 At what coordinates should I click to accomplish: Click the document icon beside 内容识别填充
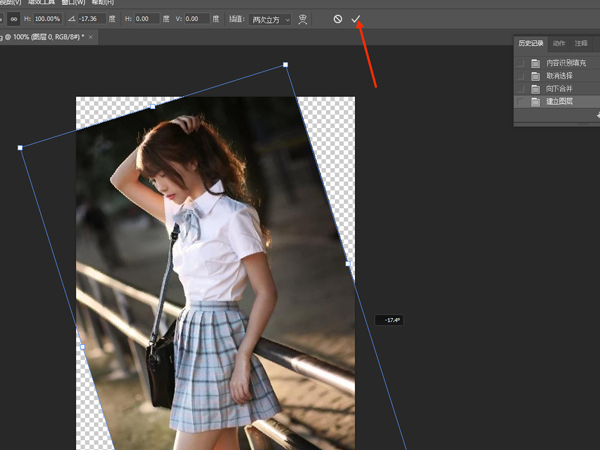(535, 63)
